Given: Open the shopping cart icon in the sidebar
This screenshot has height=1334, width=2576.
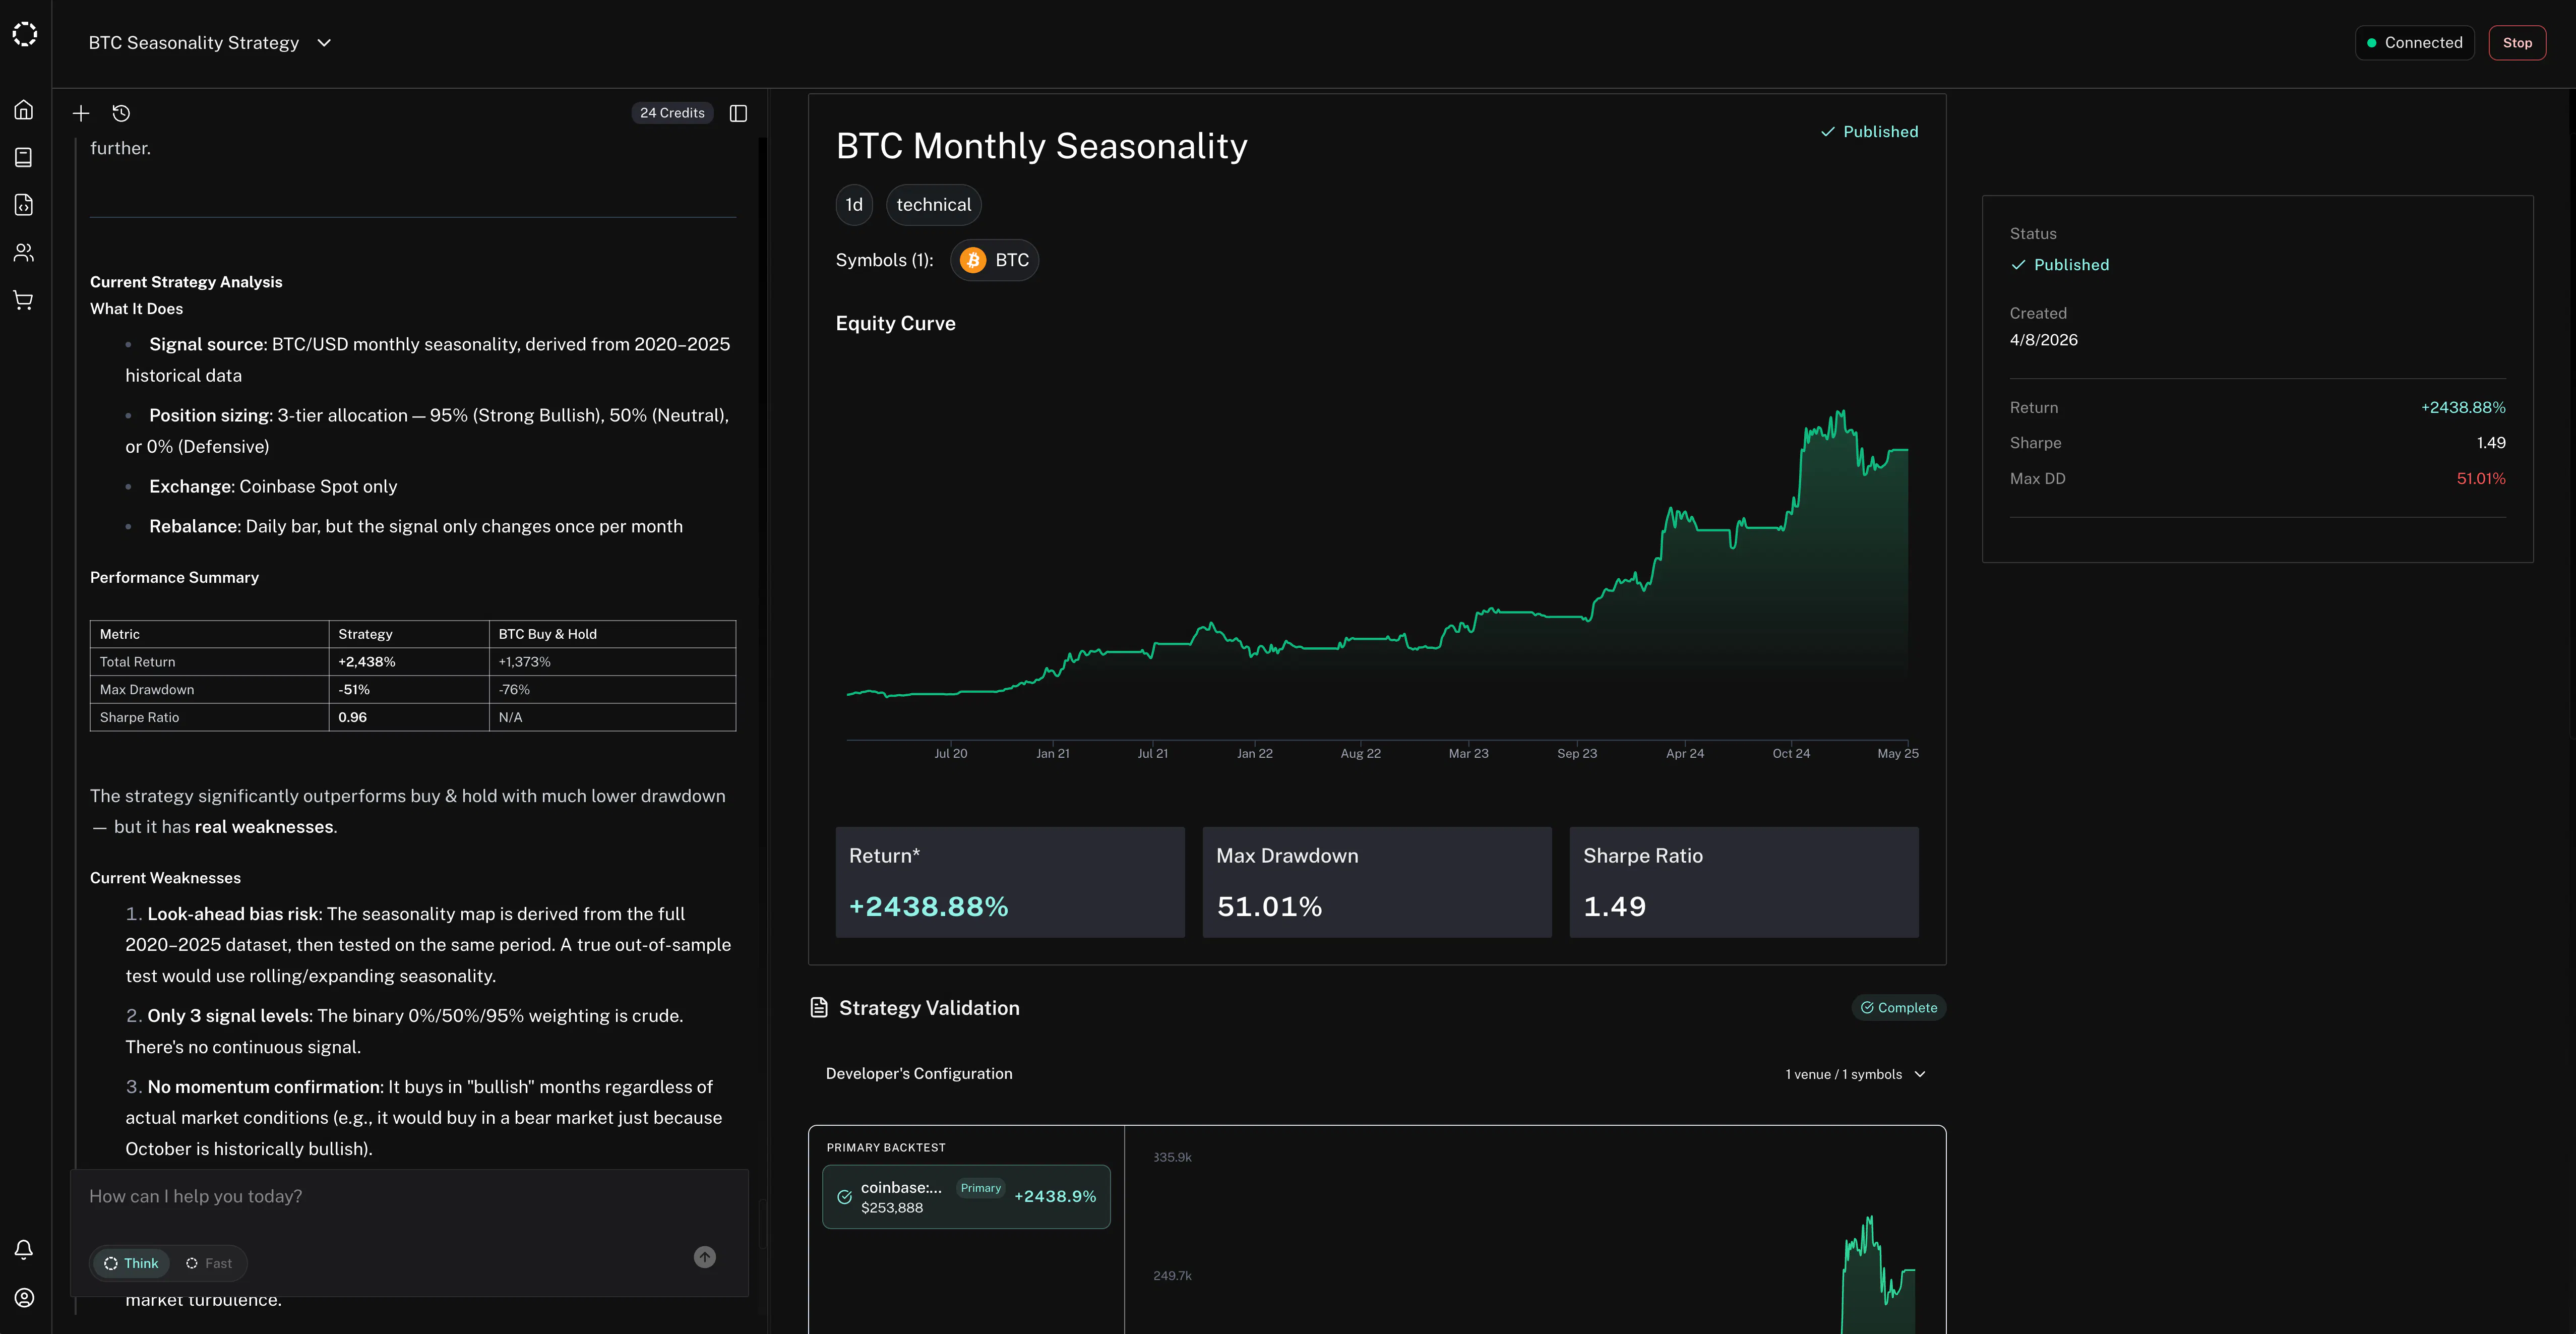Looking at the screenshot, I should (24, 300).
